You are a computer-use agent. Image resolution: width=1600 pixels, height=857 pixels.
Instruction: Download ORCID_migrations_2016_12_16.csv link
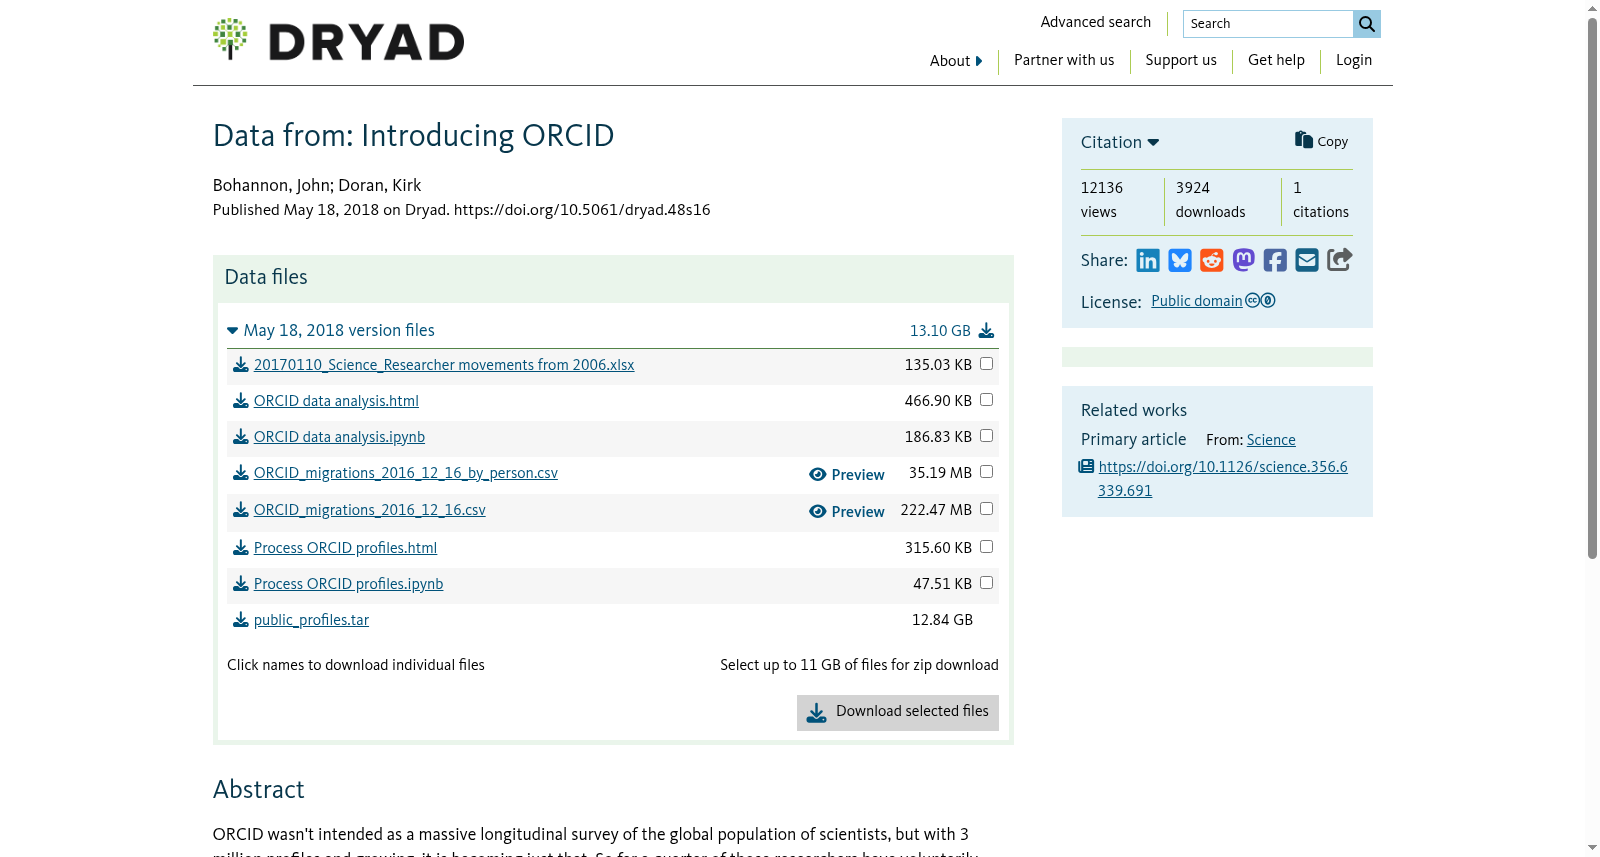(x=370, y=510)
